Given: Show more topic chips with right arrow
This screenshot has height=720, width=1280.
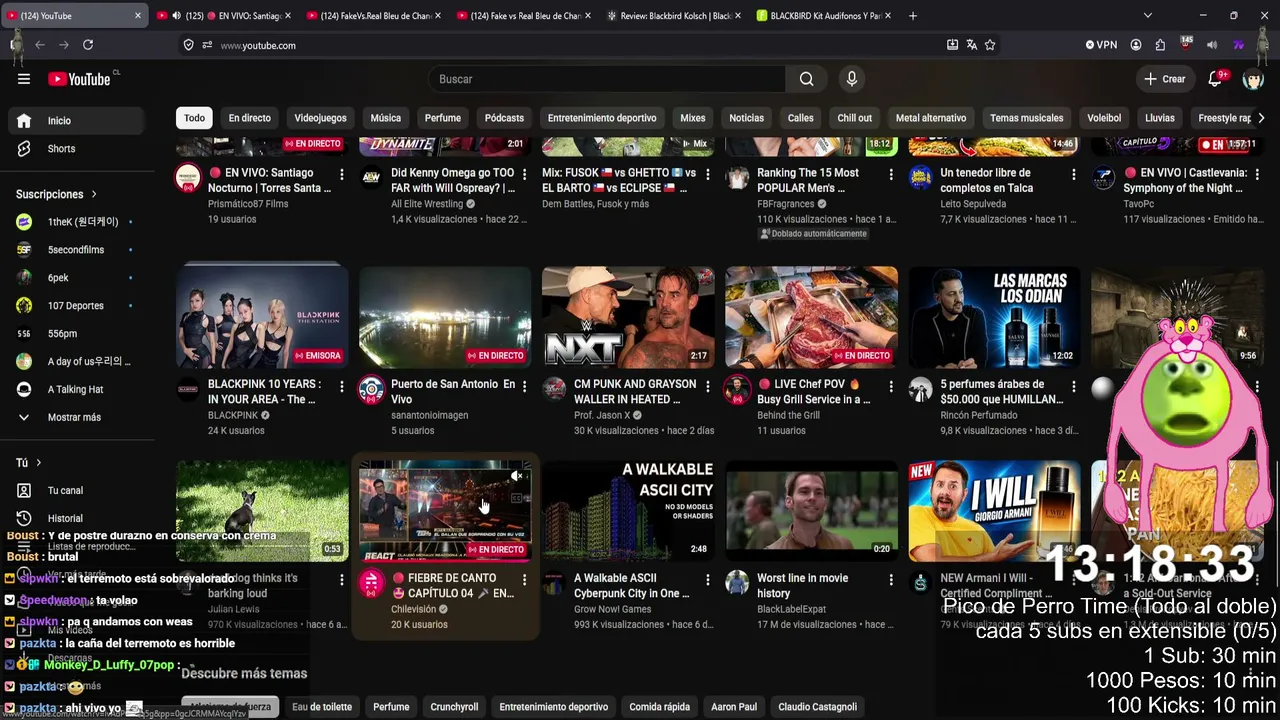Looking at the screenshot, I should coord(1261,118).
